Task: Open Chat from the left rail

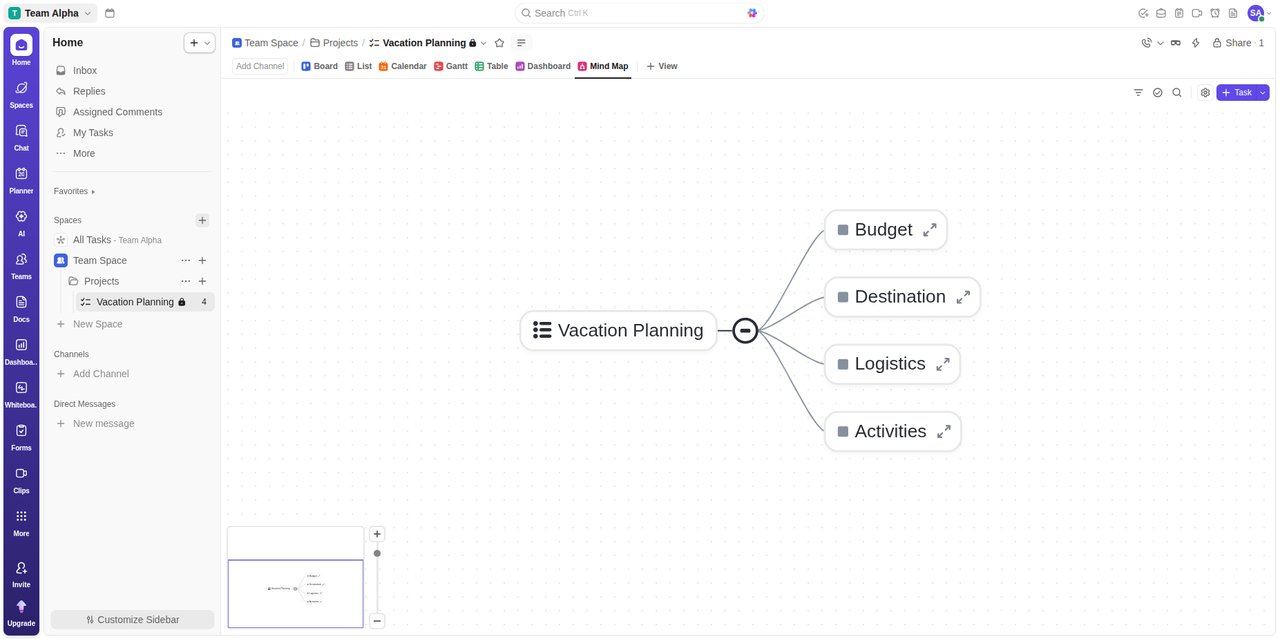Action: 21,137
